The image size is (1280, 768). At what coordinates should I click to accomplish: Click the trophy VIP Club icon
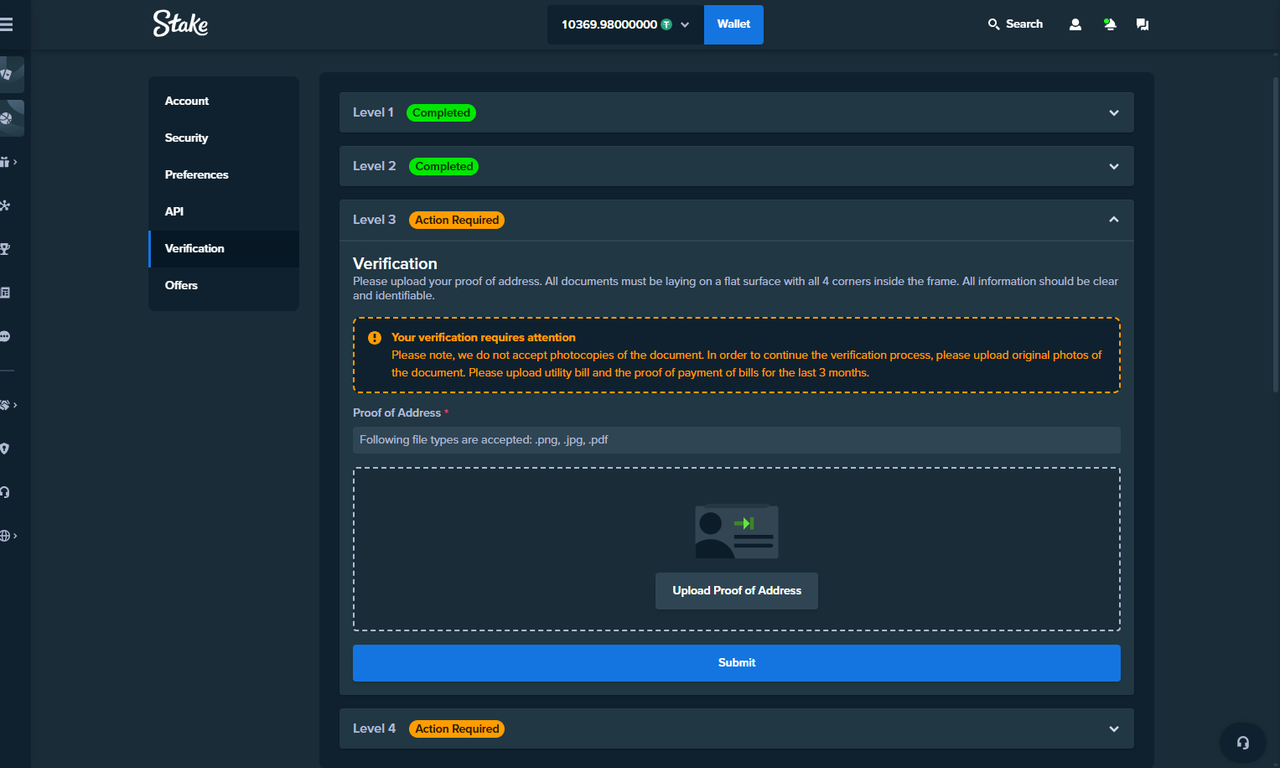[5, 249]
